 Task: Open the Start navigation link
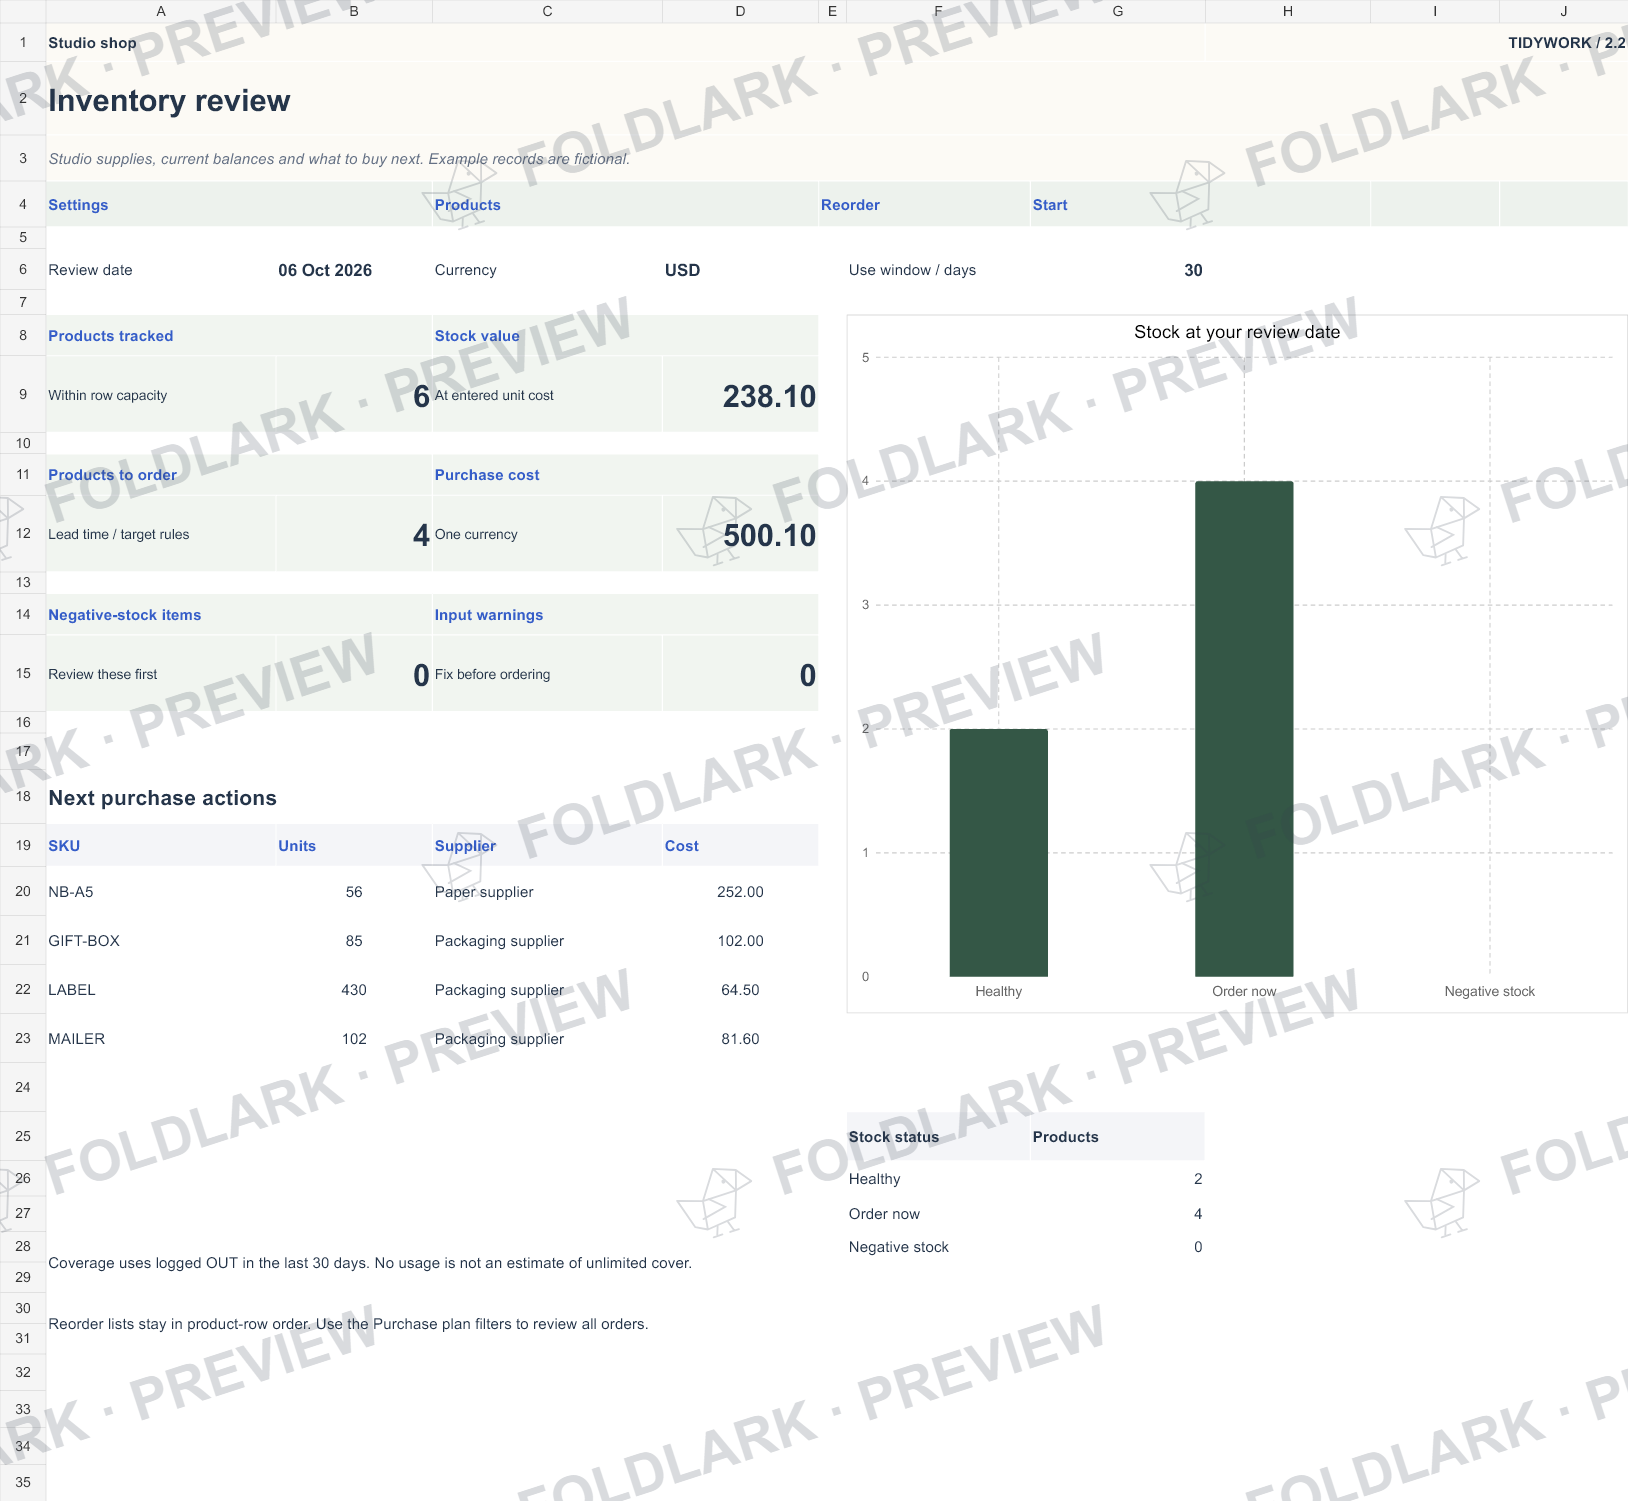click(x=1050, y=205)
